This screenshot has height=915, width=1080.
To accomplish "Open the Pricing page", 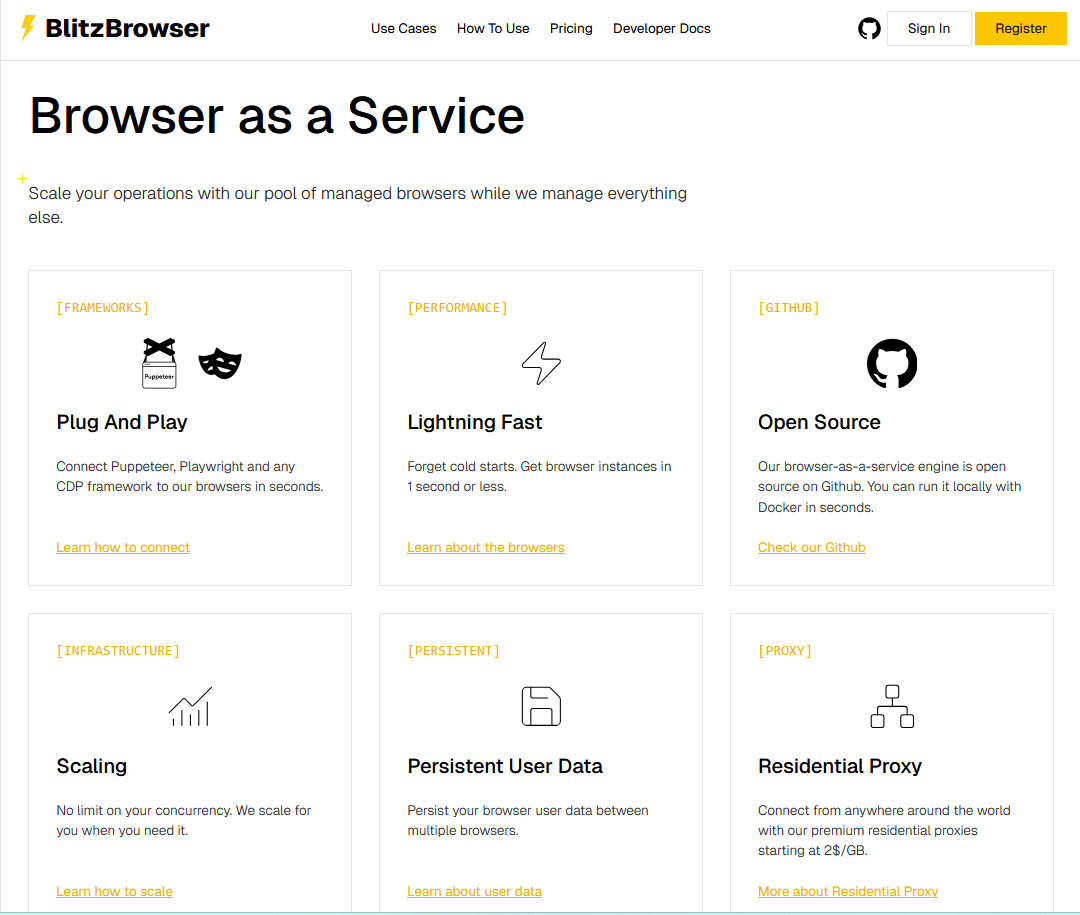I will coord(570,28).
